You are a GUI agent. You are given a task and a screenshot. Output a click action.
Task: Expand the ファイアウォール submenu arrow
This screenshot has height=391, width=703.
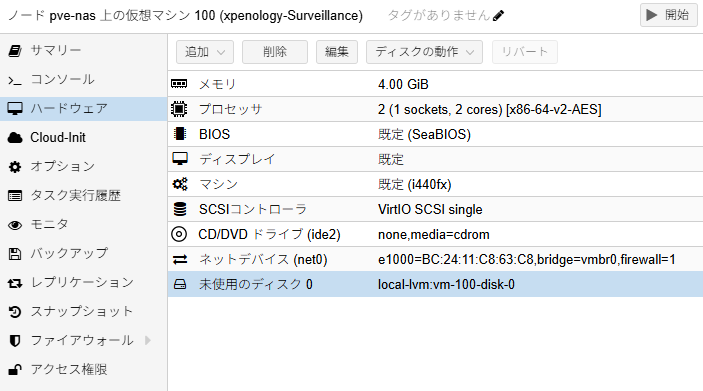[x=148, y=340]
